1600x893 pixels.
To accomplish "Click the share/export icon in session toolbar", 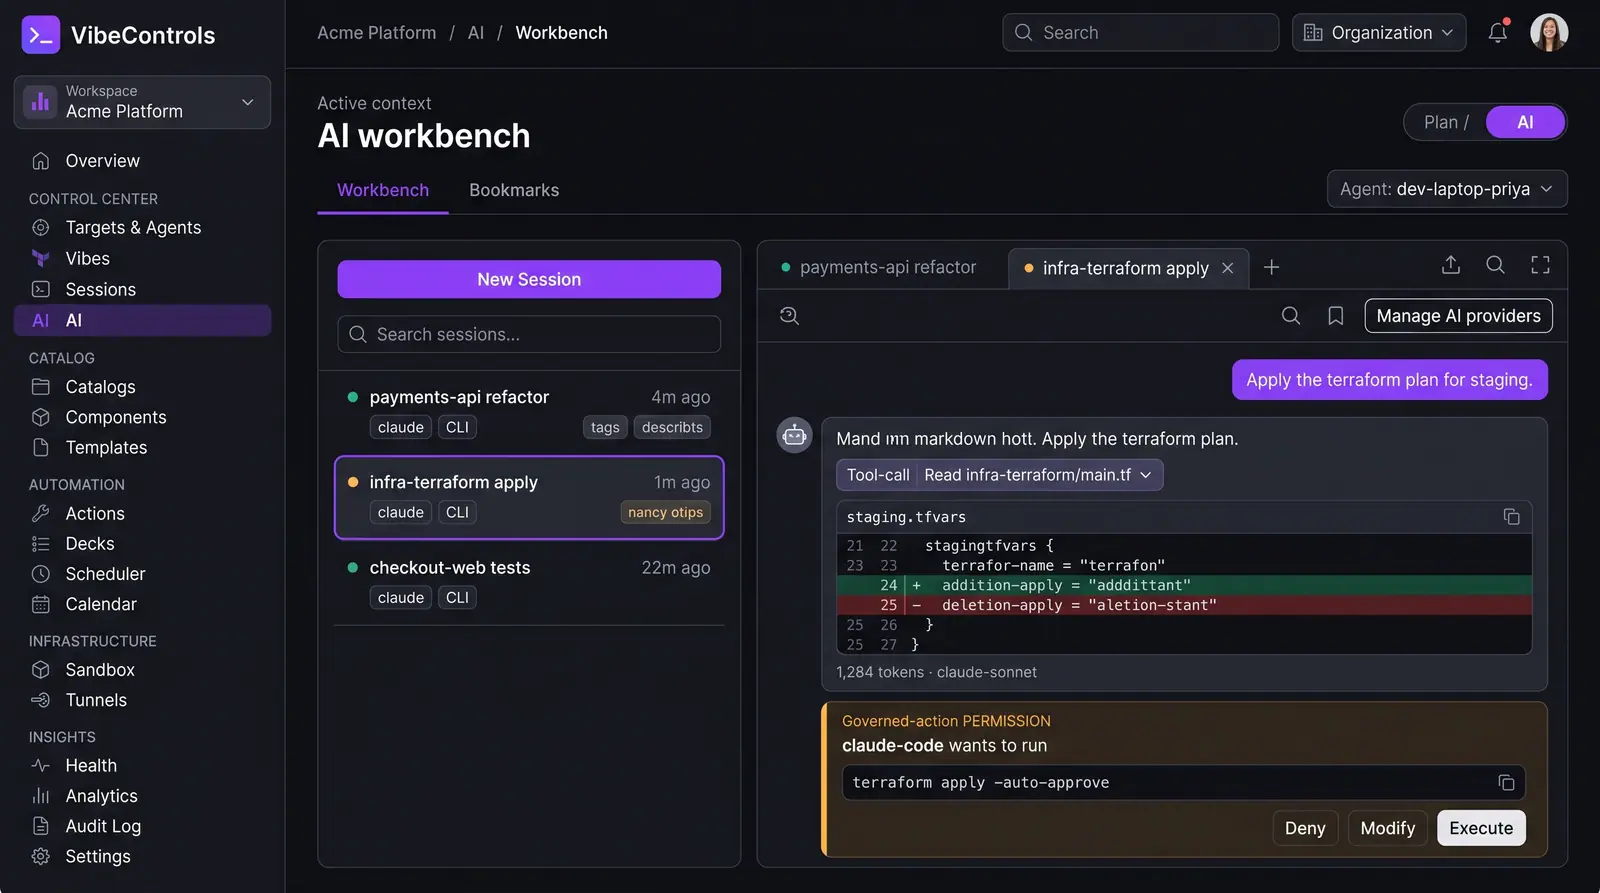I will [x=1451, y=265].
